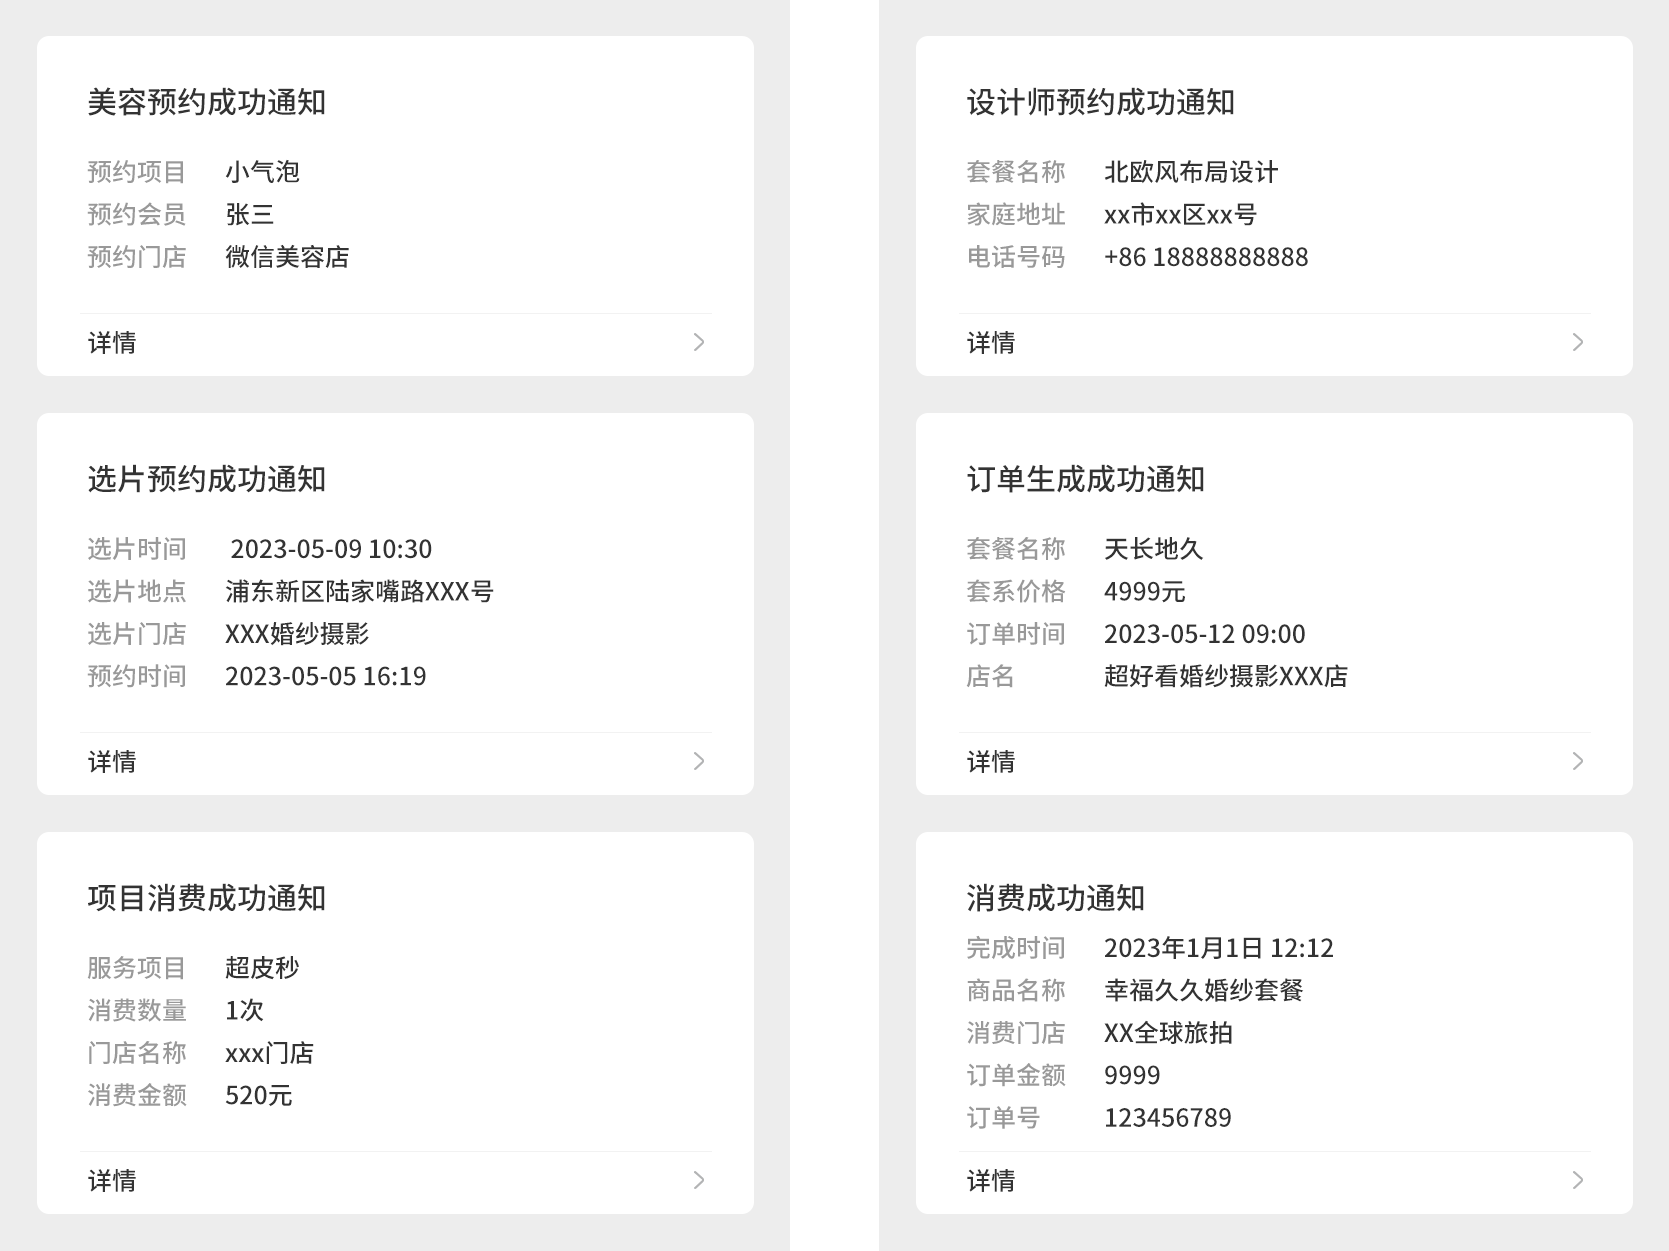Screen dimensions: 1669x1251
Task: Select the order number 123456789
Action: pyautogui.click(x=1167, y=1118)
